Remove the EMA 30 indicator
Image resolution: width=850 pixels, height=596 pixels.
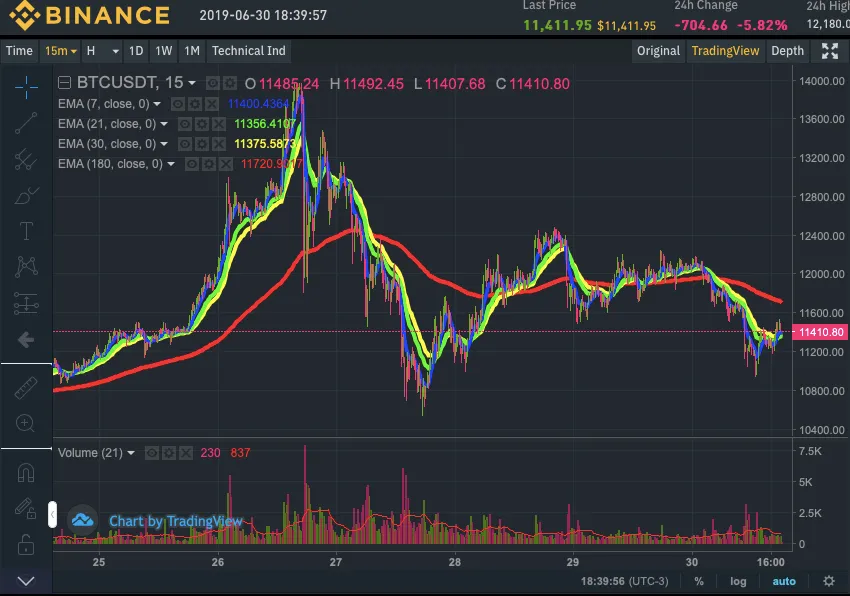219,144
